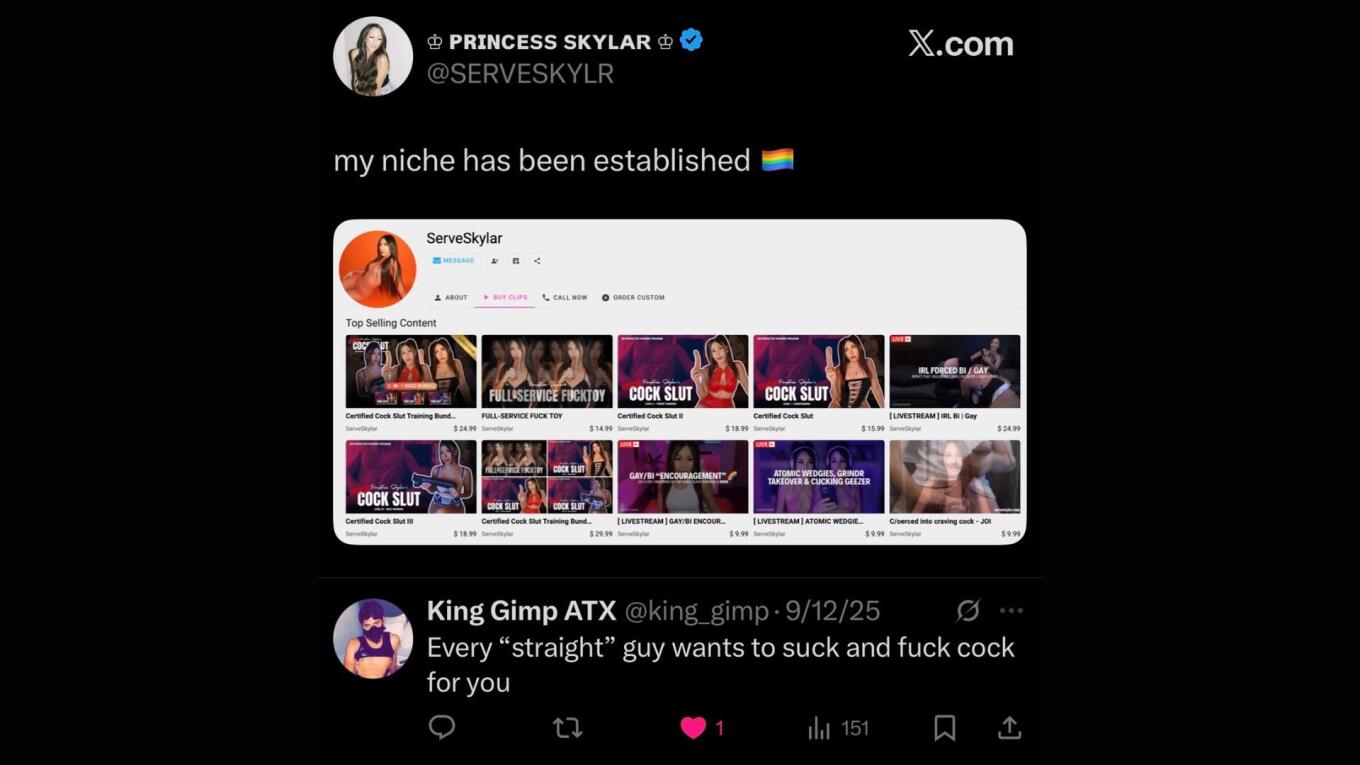Open the @SERVESKYLR handle link
Screen dimensions: 1360x765
coord(520,74)
